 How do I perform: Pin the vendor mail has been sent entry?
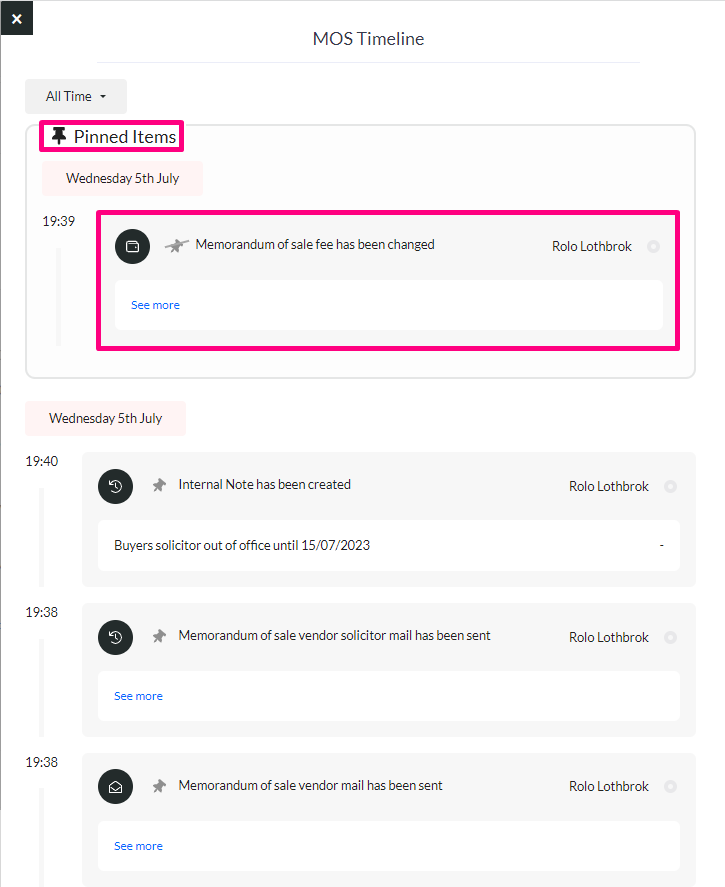(159, 786)
